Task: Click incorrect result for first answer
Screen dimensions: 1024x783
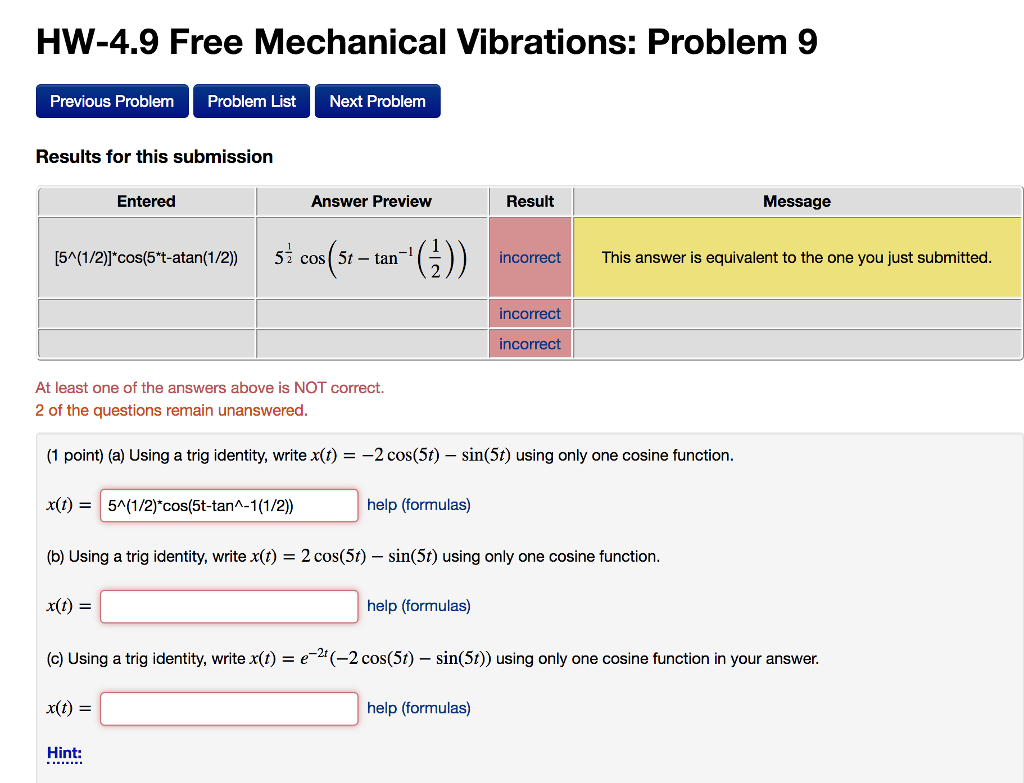Action: tap(529, 257)
